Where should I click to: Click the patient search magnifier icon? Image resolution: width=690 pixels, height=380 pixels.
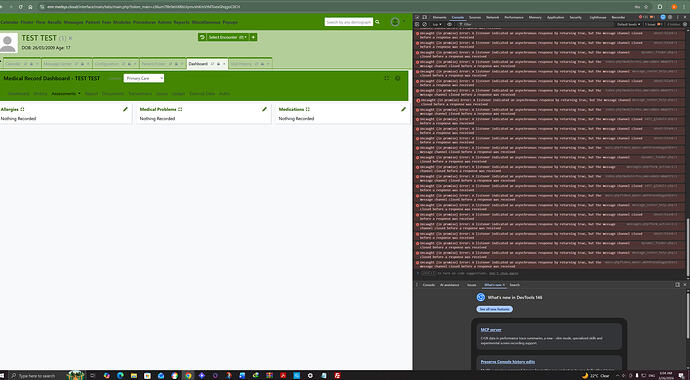coord(377,22)
